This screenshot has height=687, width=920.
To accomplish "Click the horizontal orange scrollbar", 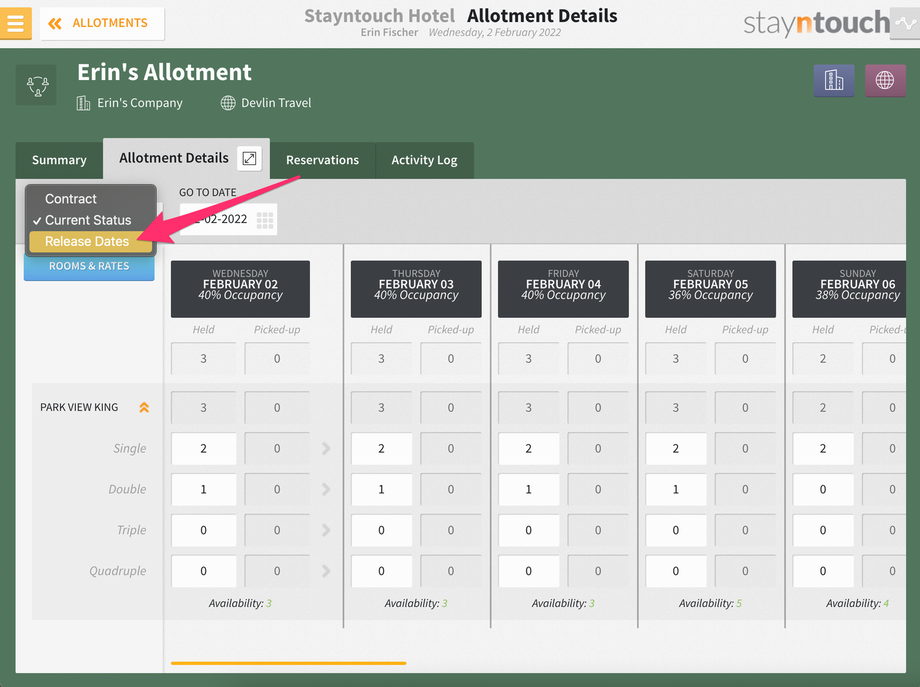I will [x=288, y=663].
